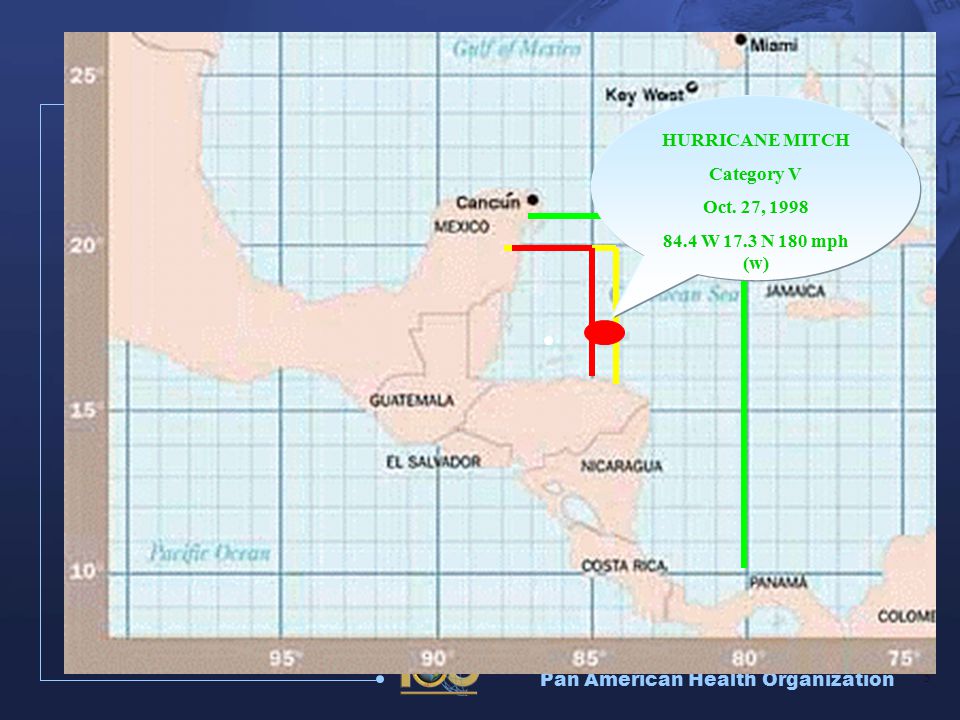Click the Miami city label
The width and height of the screenshot is (960, 720).
pyautogui.click(x=774, y=45)
